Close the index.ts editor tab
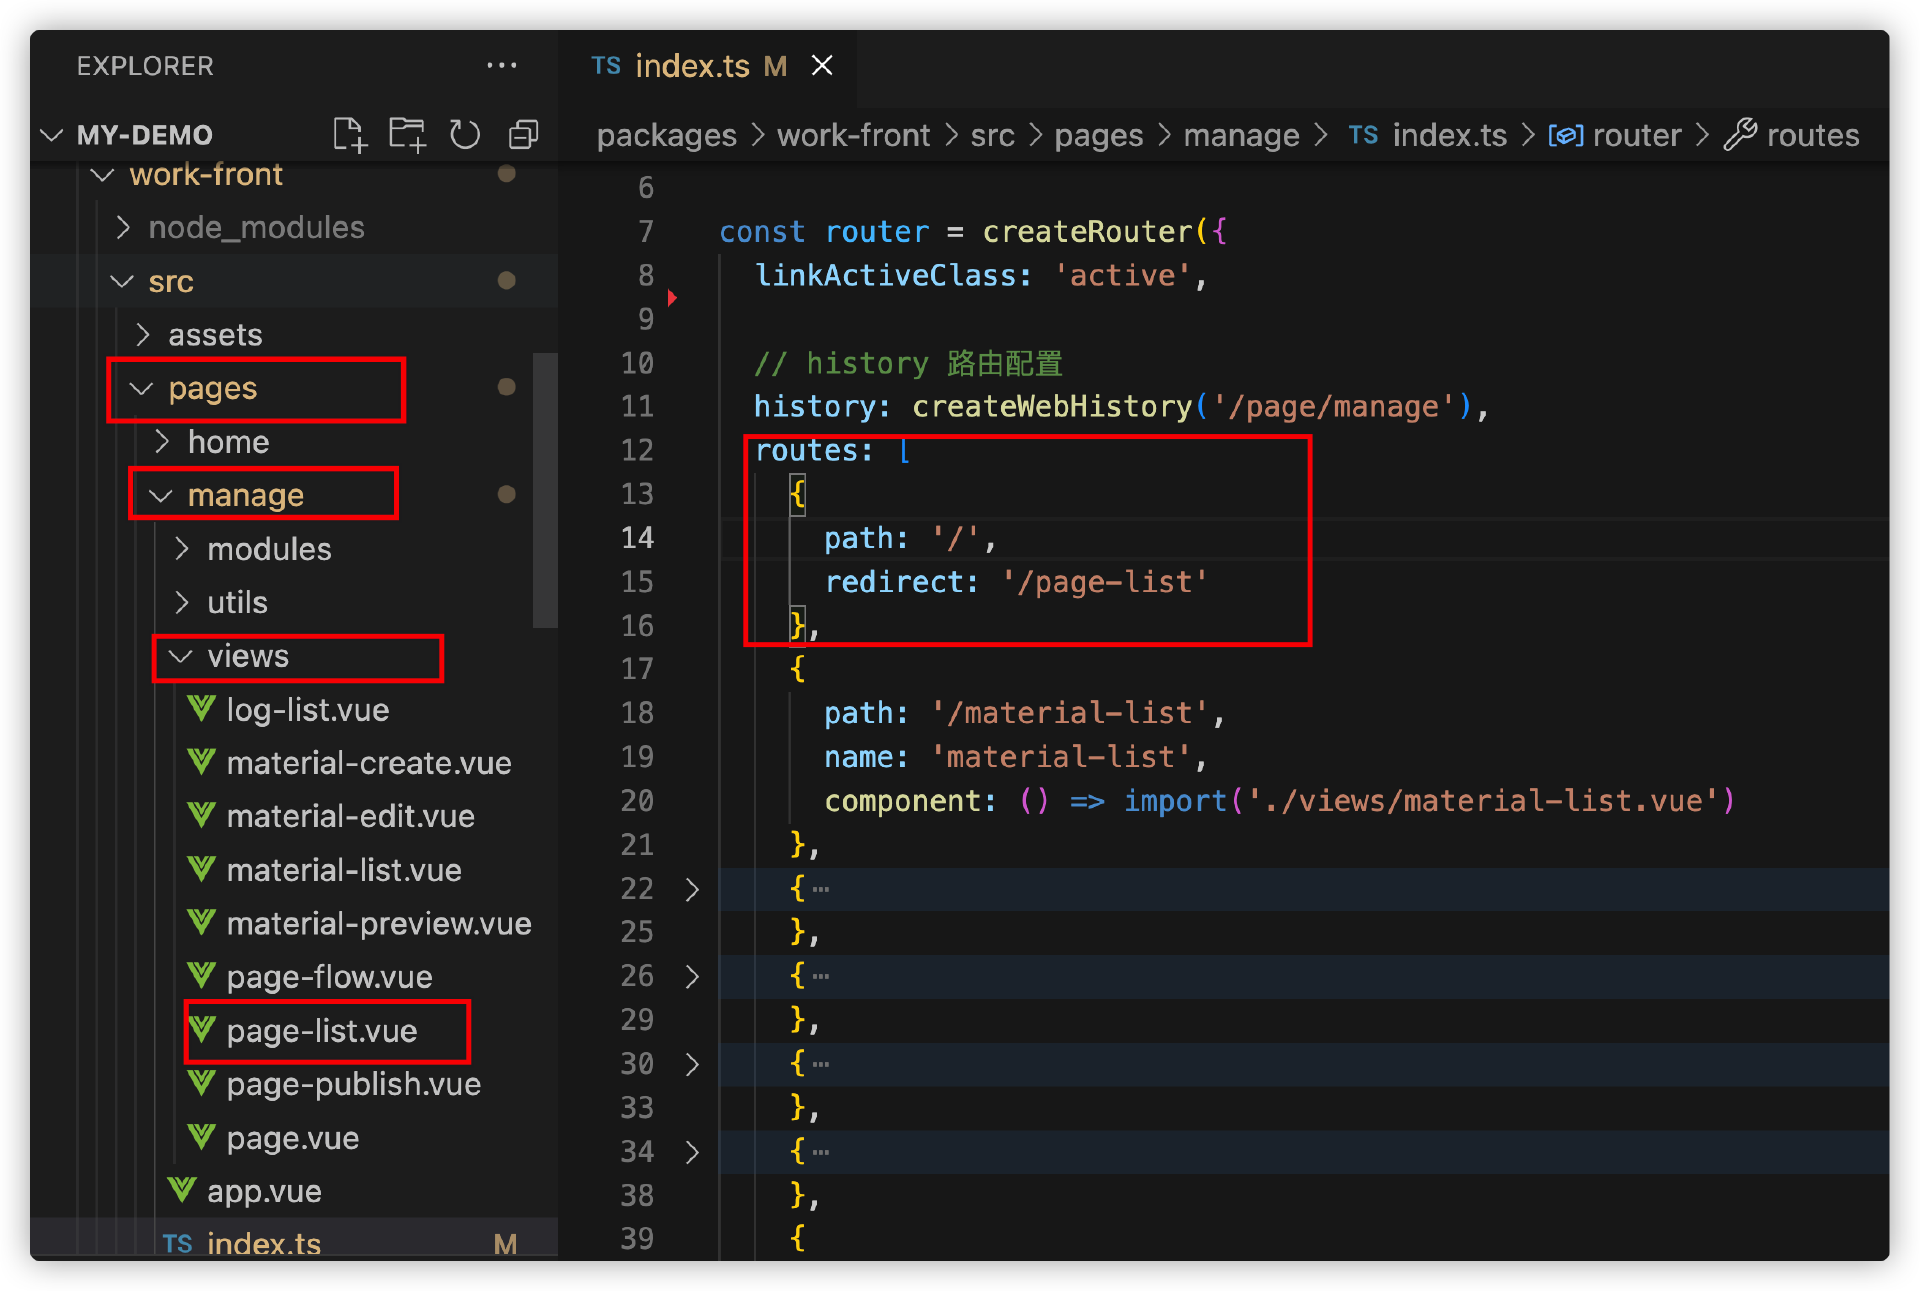This screenshot has width=1920, height=1291. click(x=822, y=66)
